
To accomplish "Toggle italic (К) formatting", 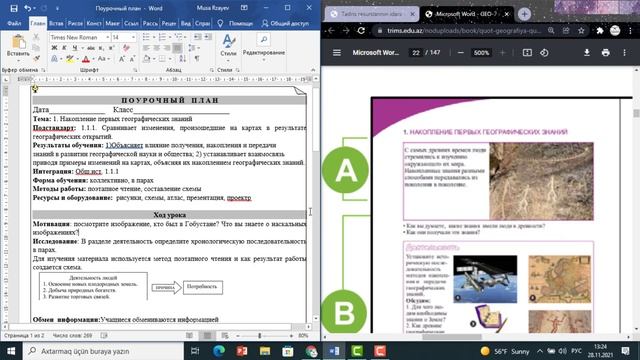I will click(x=64, y=48).
